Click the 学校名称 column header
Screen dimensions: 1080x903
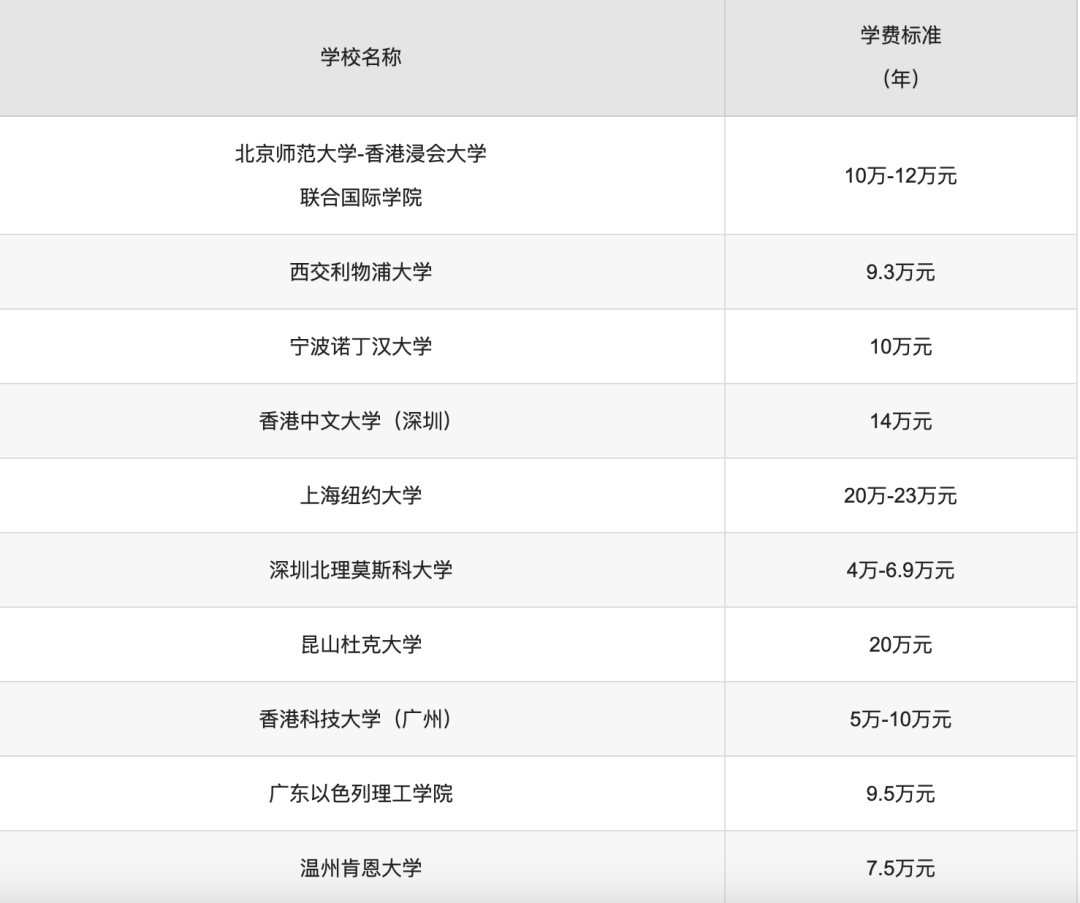coord(361,57)
